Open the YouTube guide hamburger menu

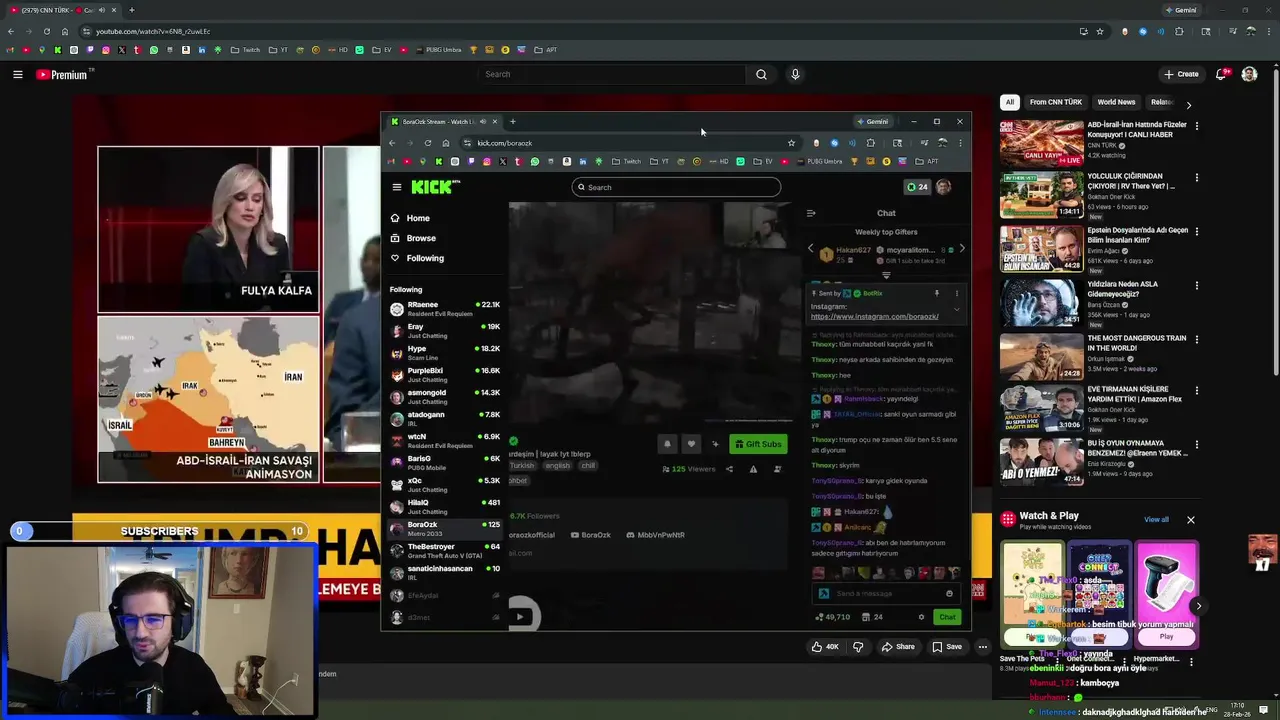[17, 74]
